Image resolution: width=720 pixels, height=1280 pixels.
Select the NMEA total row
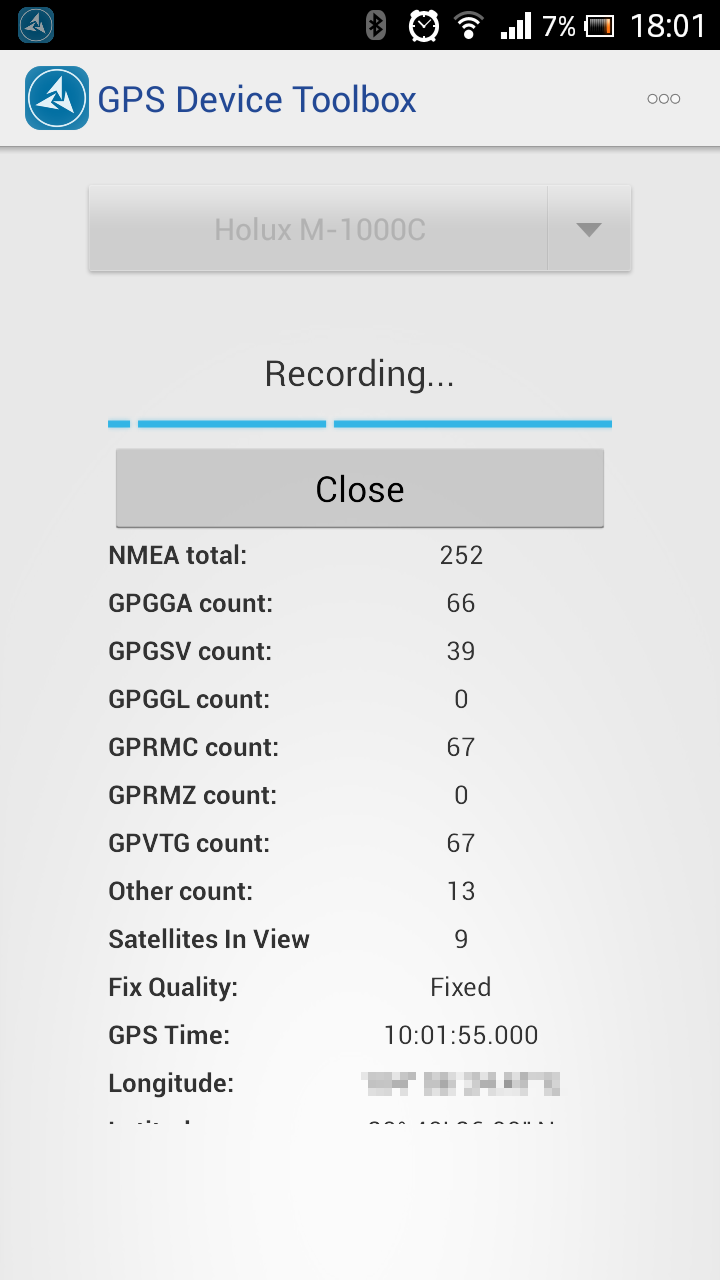tap(360, 555)
